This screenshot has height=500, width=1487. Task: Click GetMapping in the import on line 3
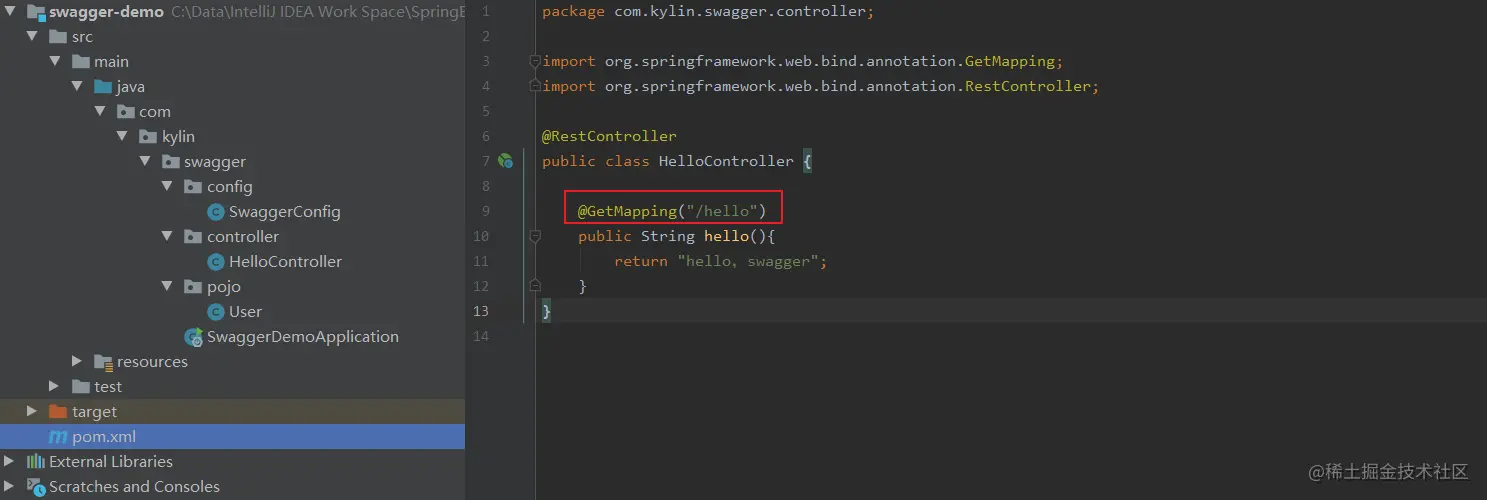1010,61
